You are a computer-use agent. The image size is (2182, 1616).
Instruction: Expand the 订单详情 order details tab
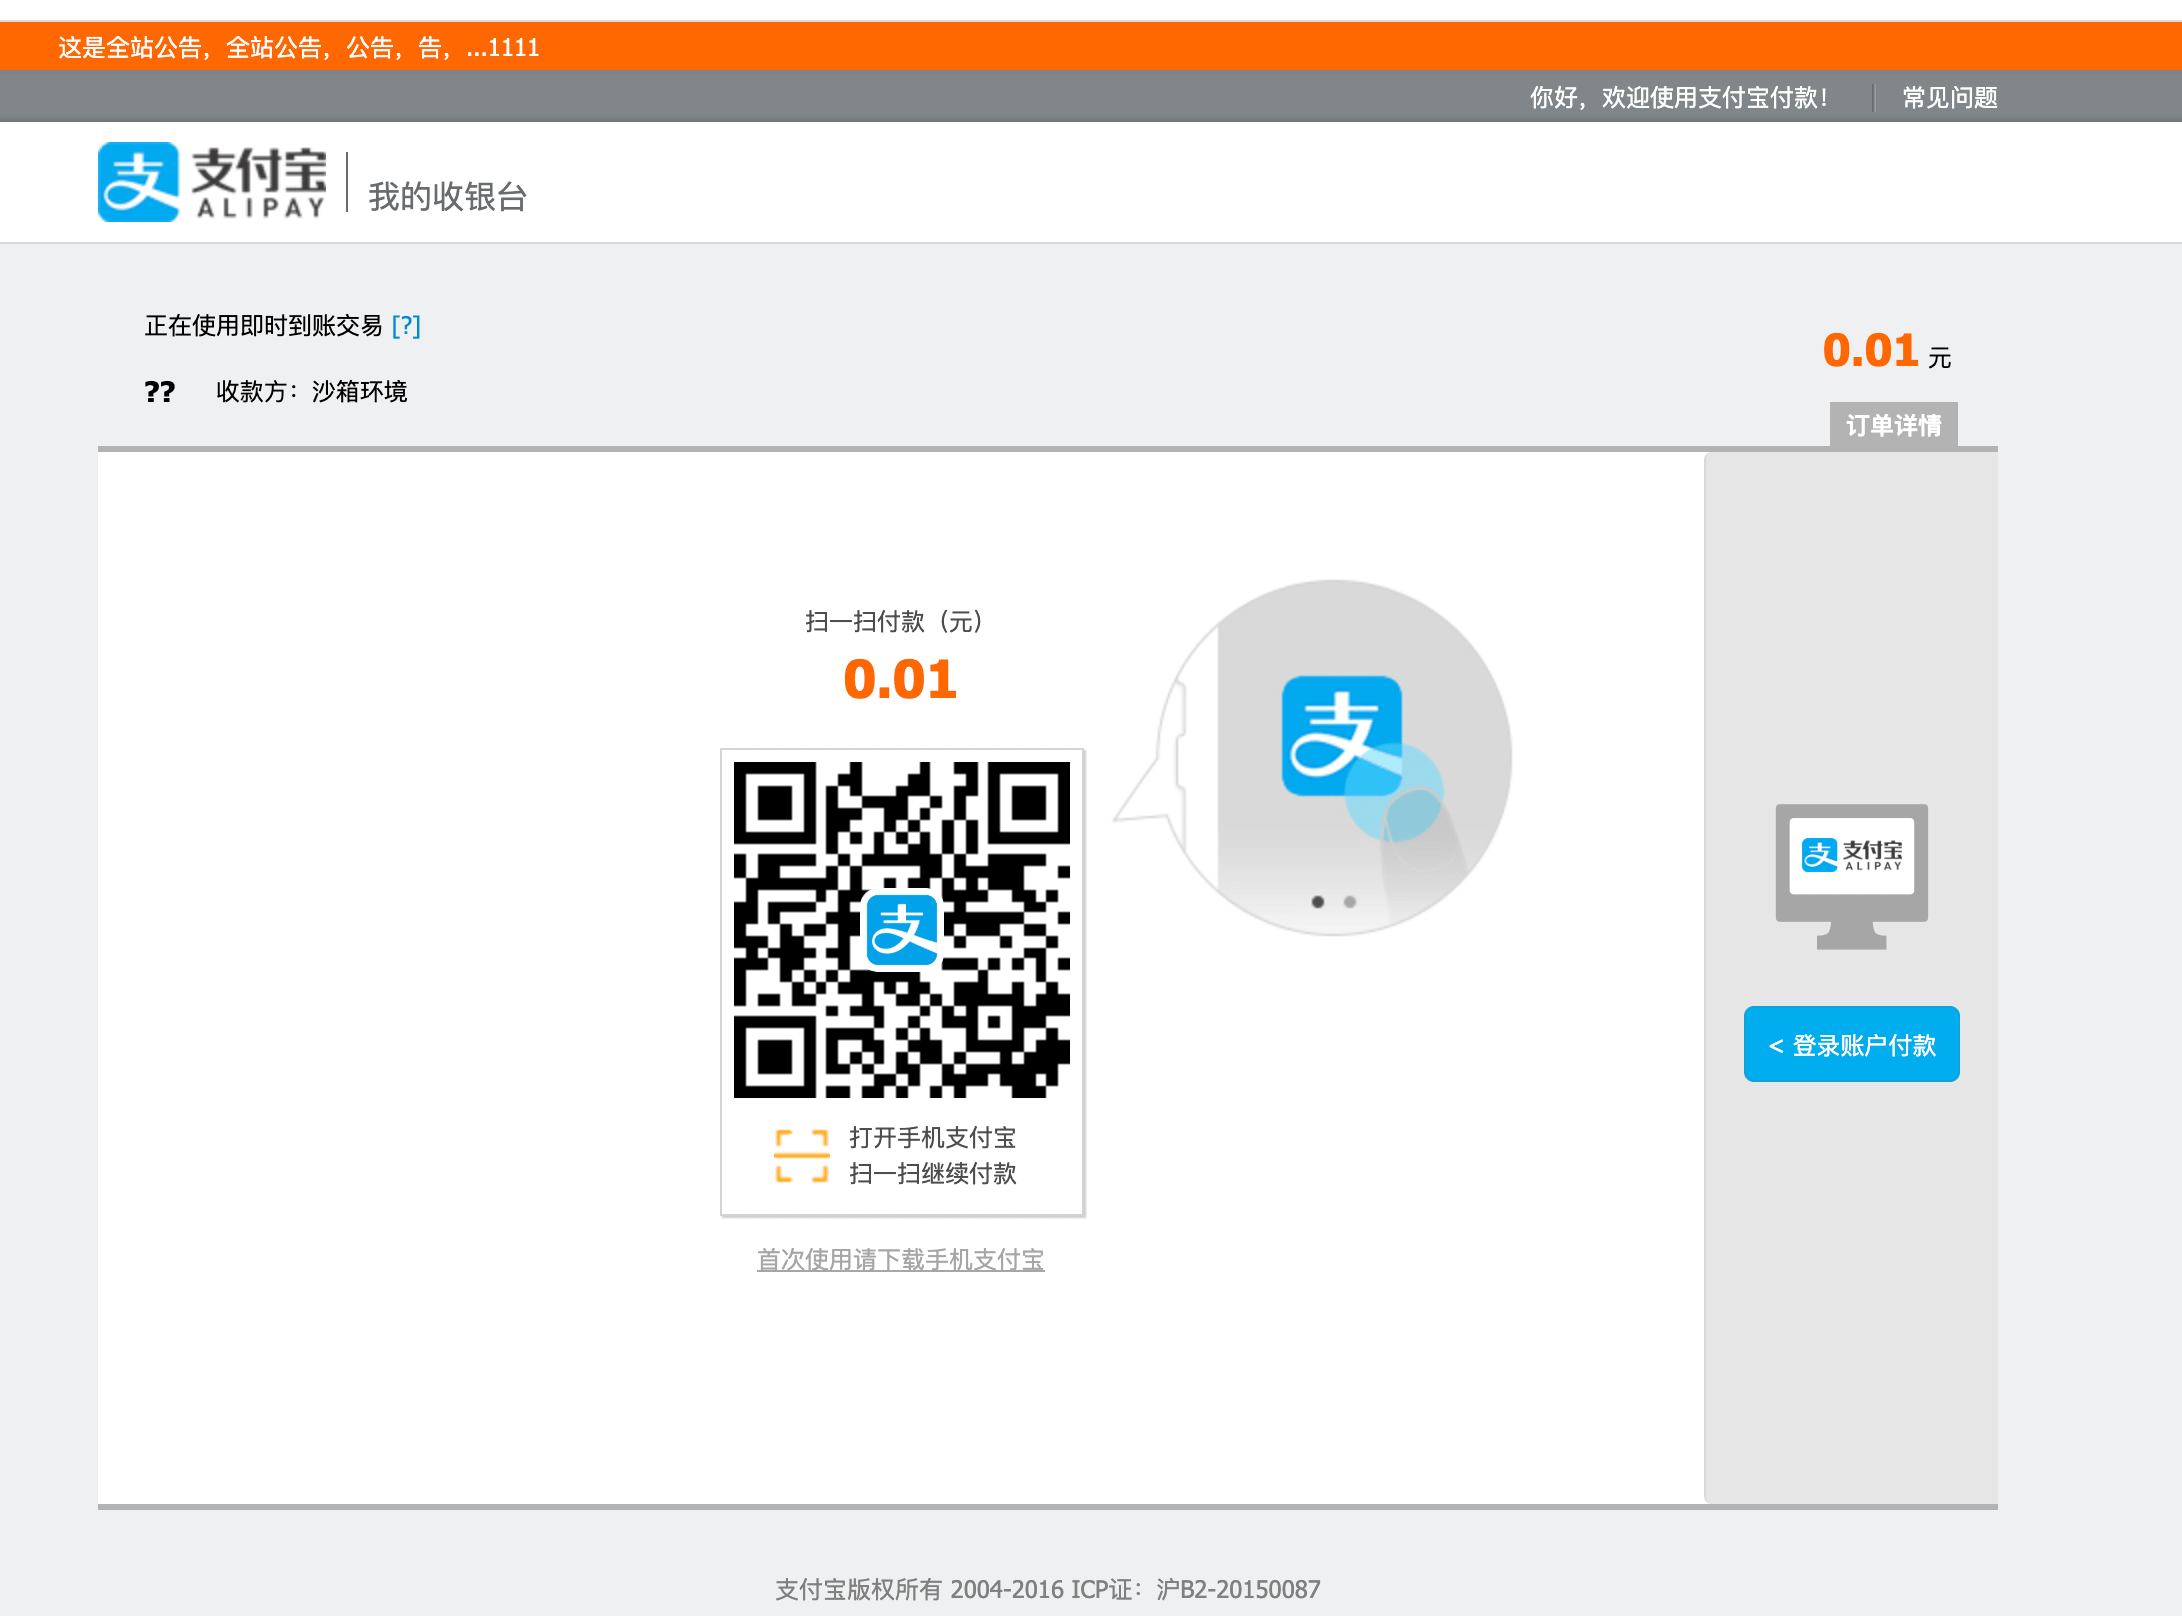pos(1893,426)
